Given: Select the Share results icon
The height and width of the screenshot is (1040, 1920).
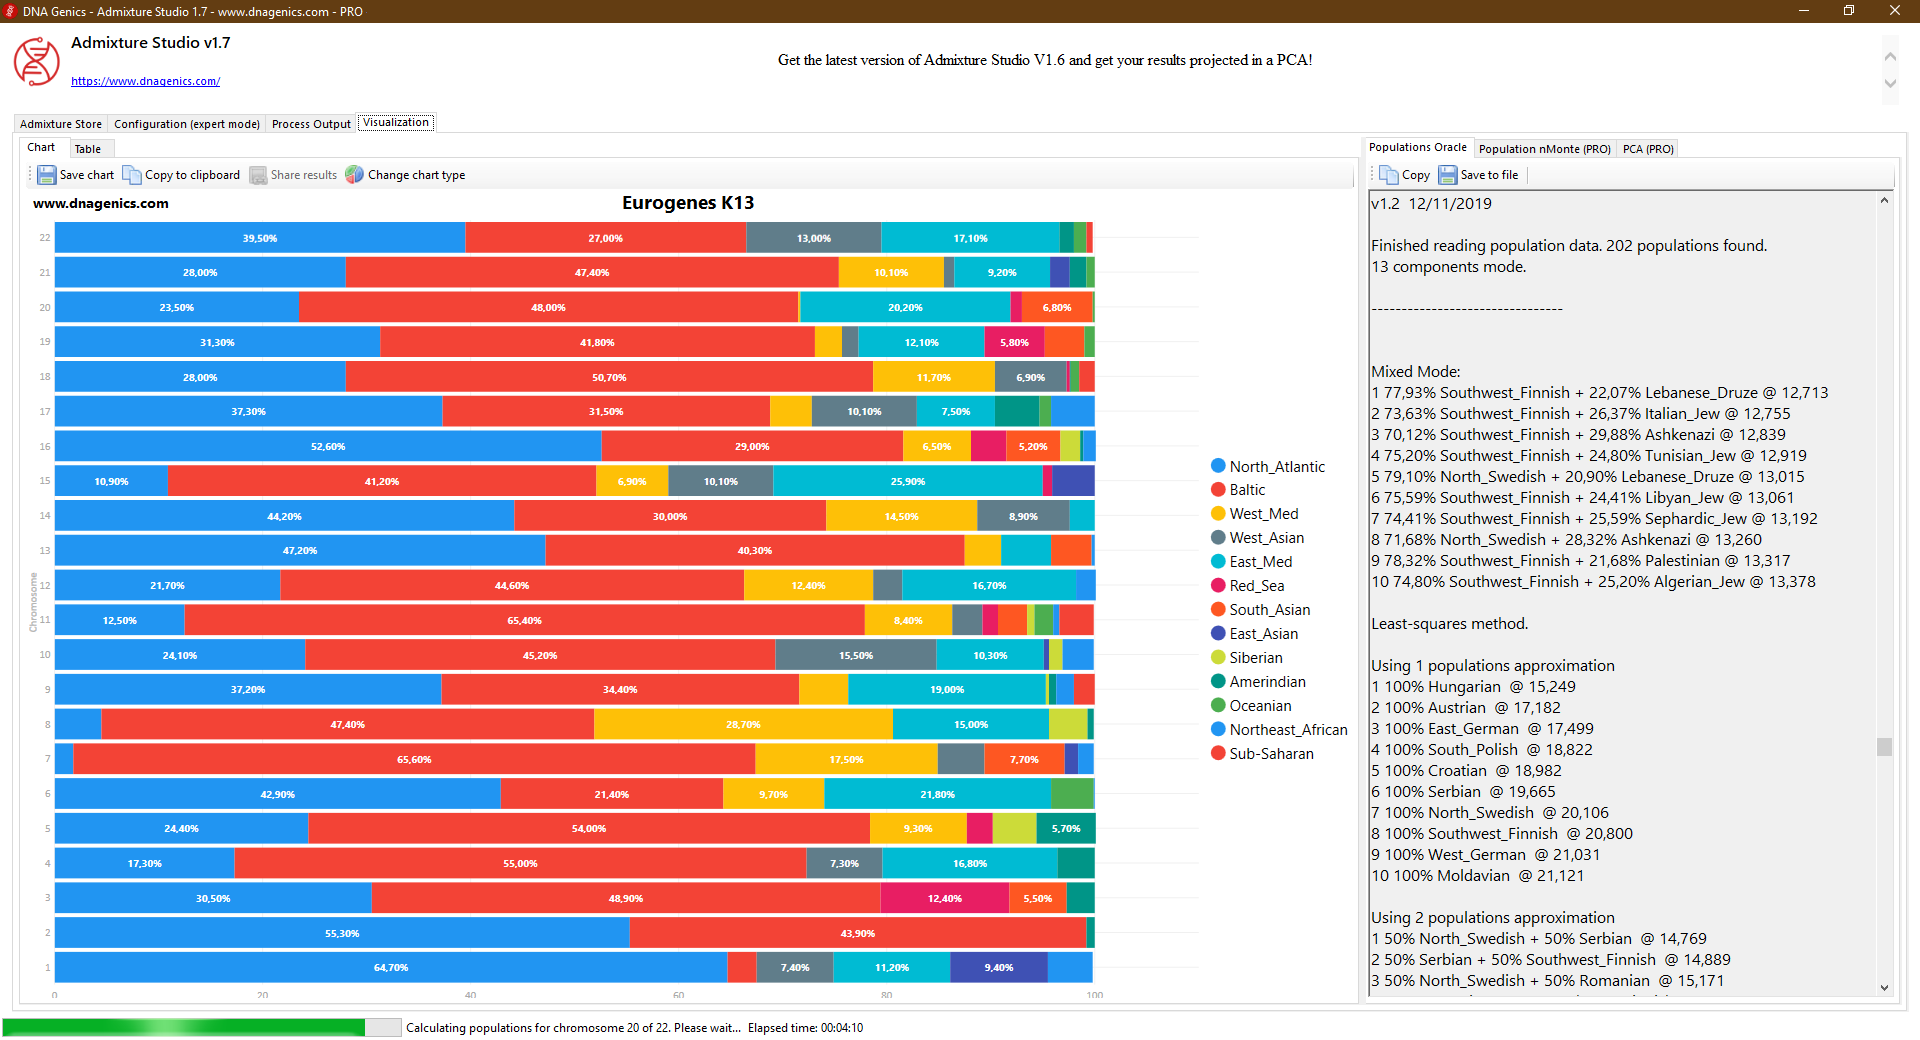Looking at the screenshot, I should [258, 174].
